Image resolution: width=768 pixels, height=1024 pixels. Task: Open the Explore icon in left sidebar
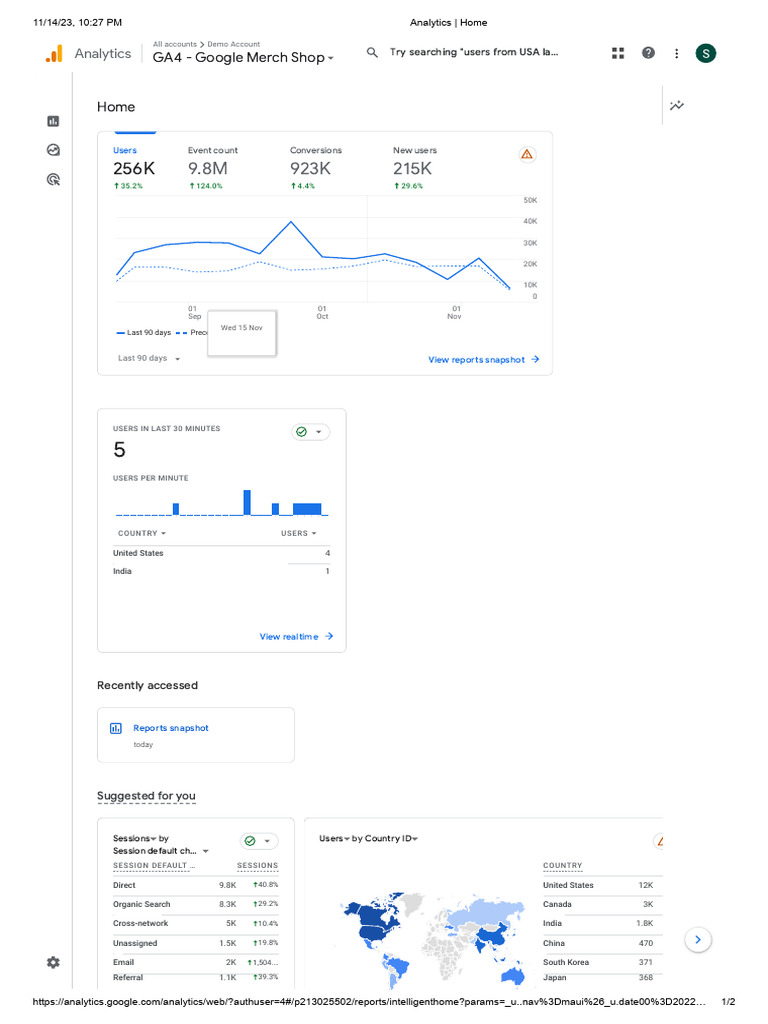click(x=53, y=150)
